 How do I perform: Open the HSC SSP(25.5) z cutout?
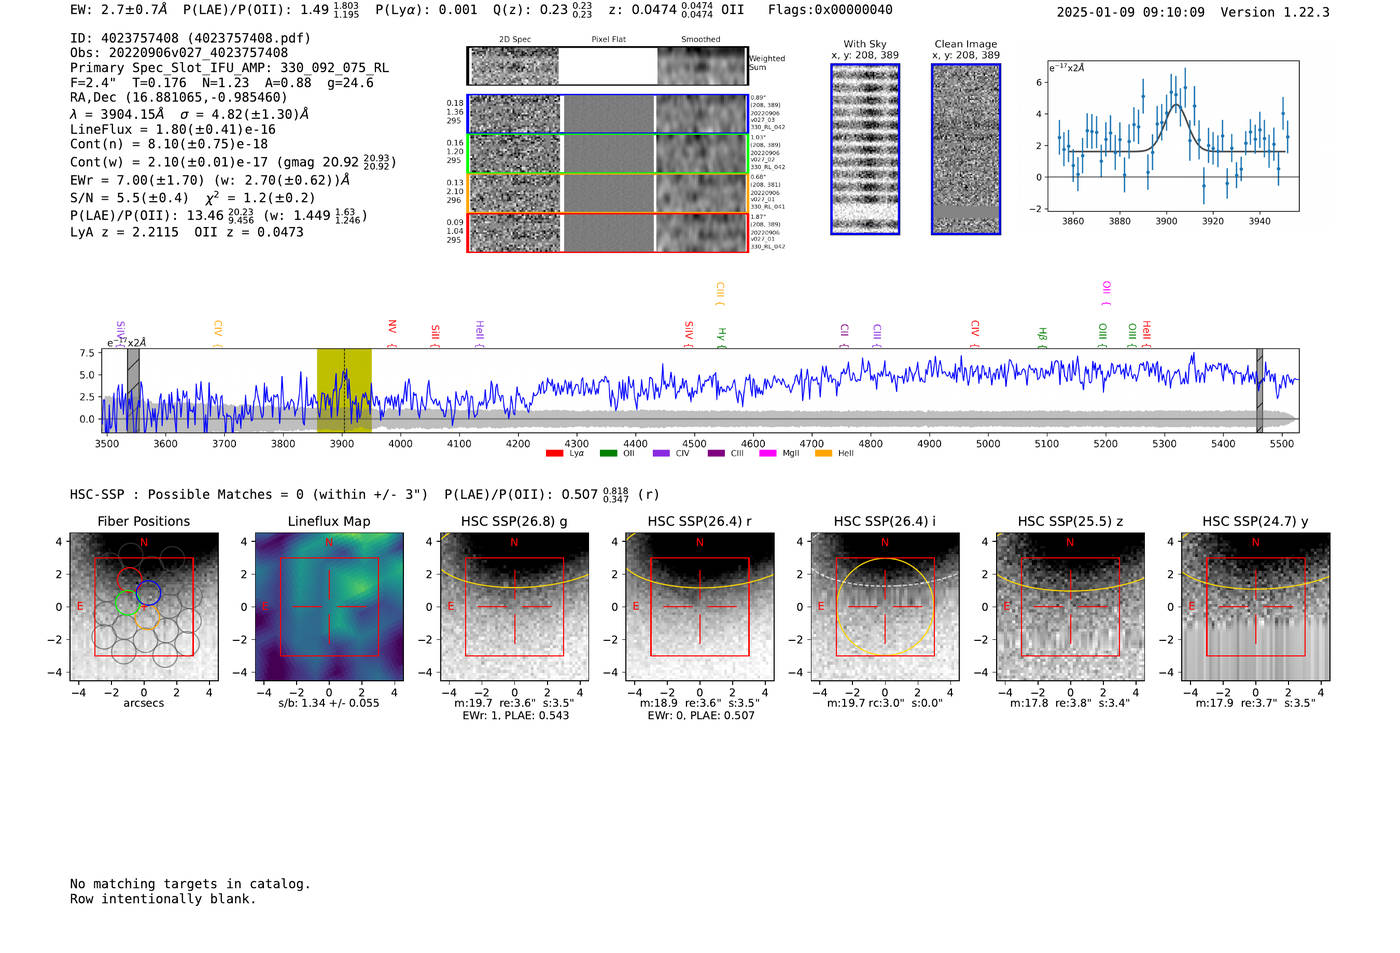[1070, 606]
